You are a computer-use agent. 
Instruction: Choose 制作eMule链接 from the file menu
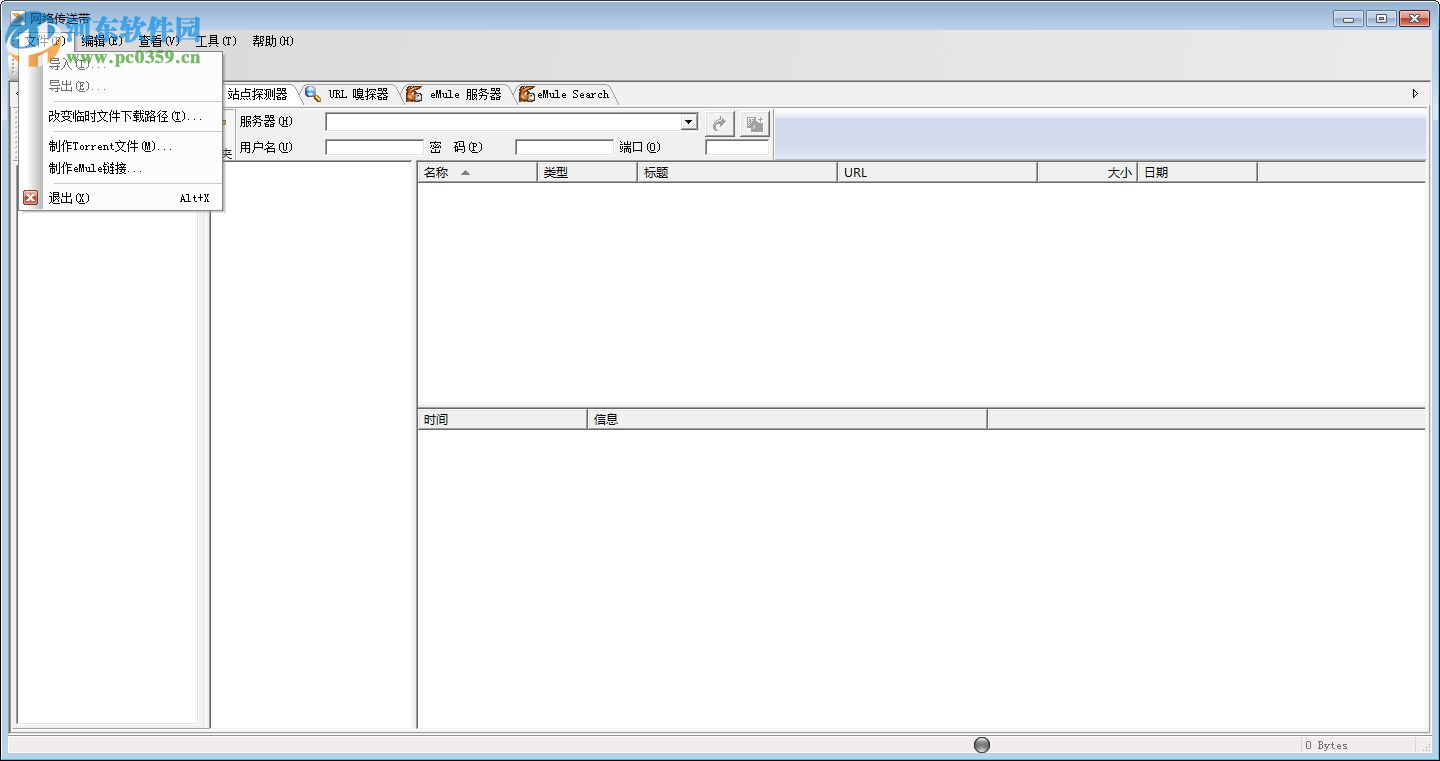(121, 168)
